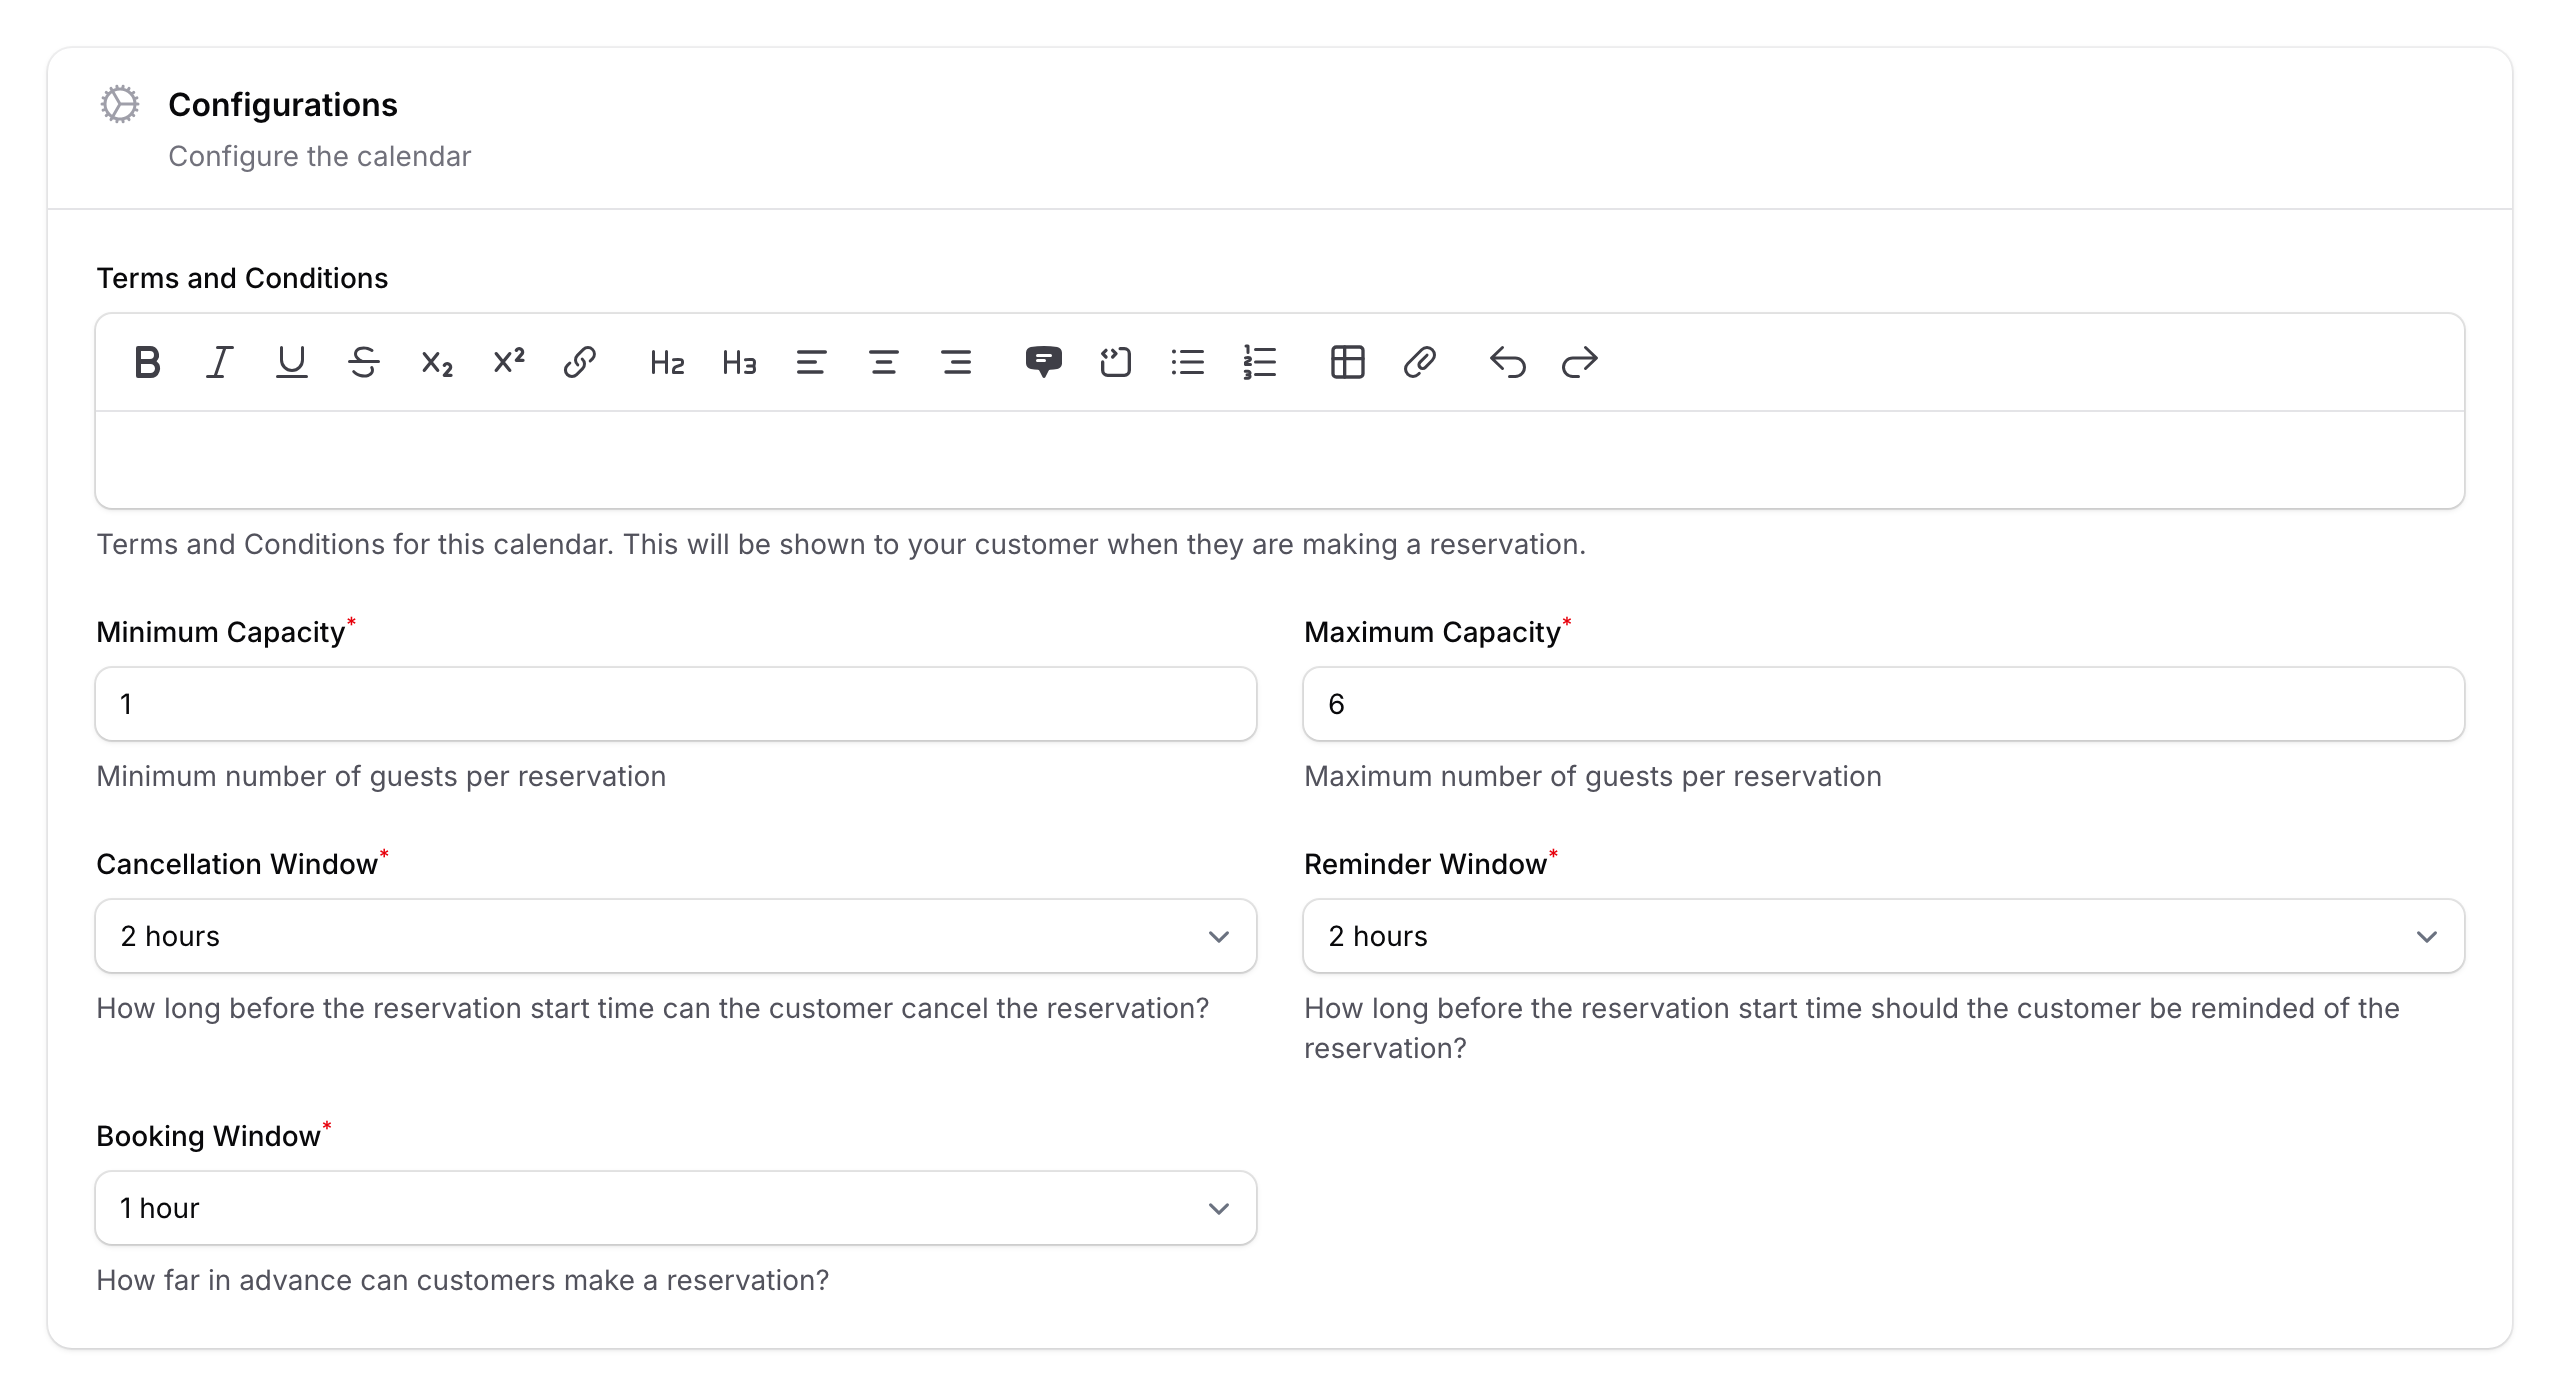2560x1396 pixels.
Task: Insert a blockquote in the editor
Action: tap(1044, 362)
